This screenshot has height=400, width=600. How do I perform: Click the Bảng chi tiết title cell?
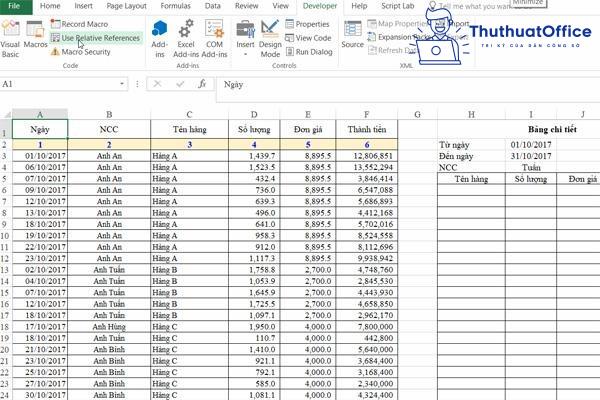(x=552, y=129)
